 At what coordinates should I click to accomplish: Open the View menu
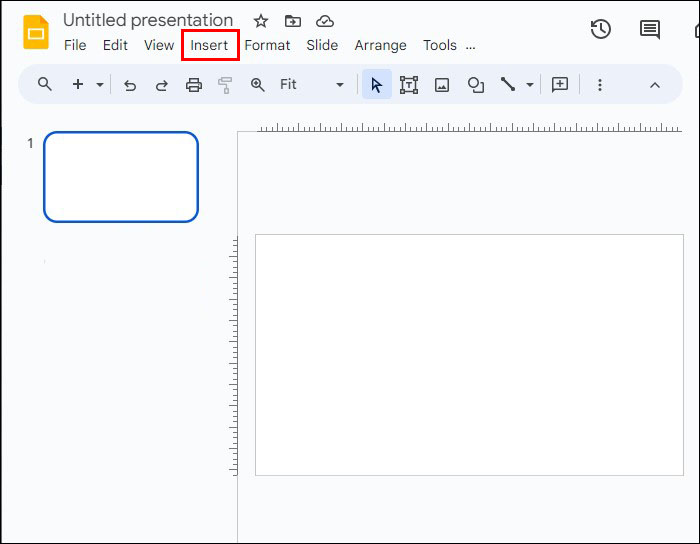click(159, 45)
